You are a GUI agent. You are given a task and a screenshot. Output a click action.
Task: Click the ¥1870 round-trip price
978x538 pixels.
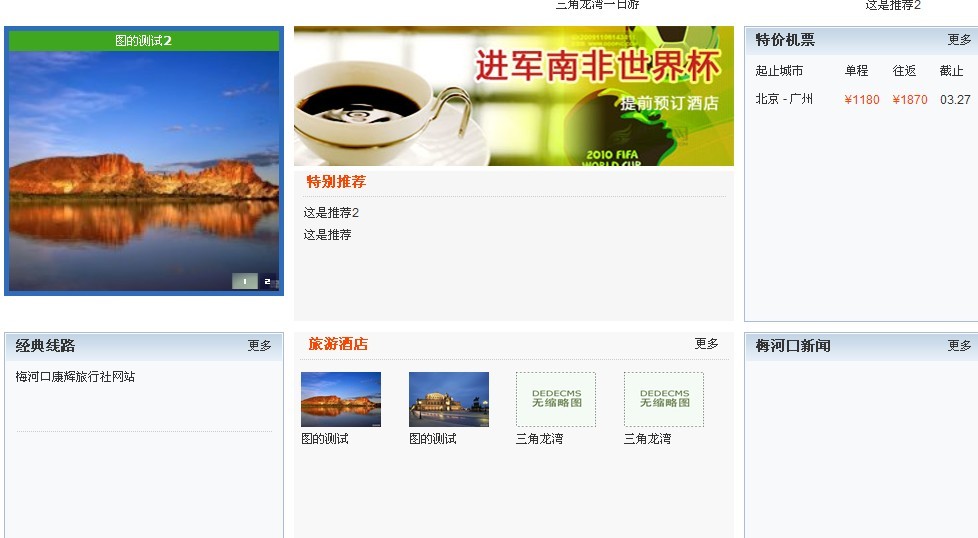coord(910,100)
